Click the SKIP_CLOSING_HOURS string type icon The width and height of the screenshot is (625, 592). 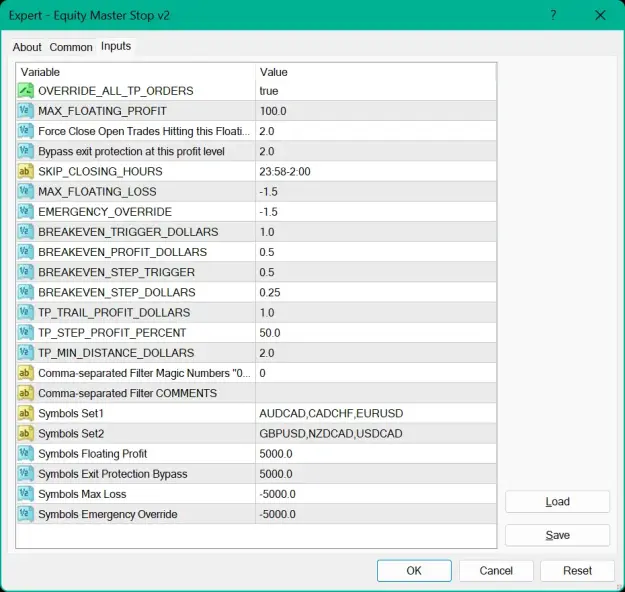[x=26, y=171]
